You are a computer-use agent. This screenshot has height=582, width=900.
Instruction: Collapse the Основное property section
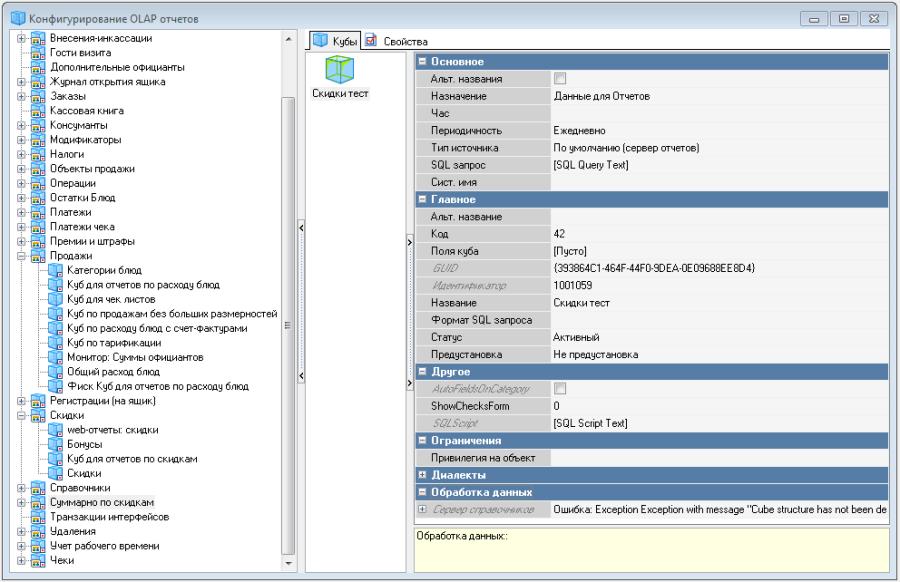point(423,62)
